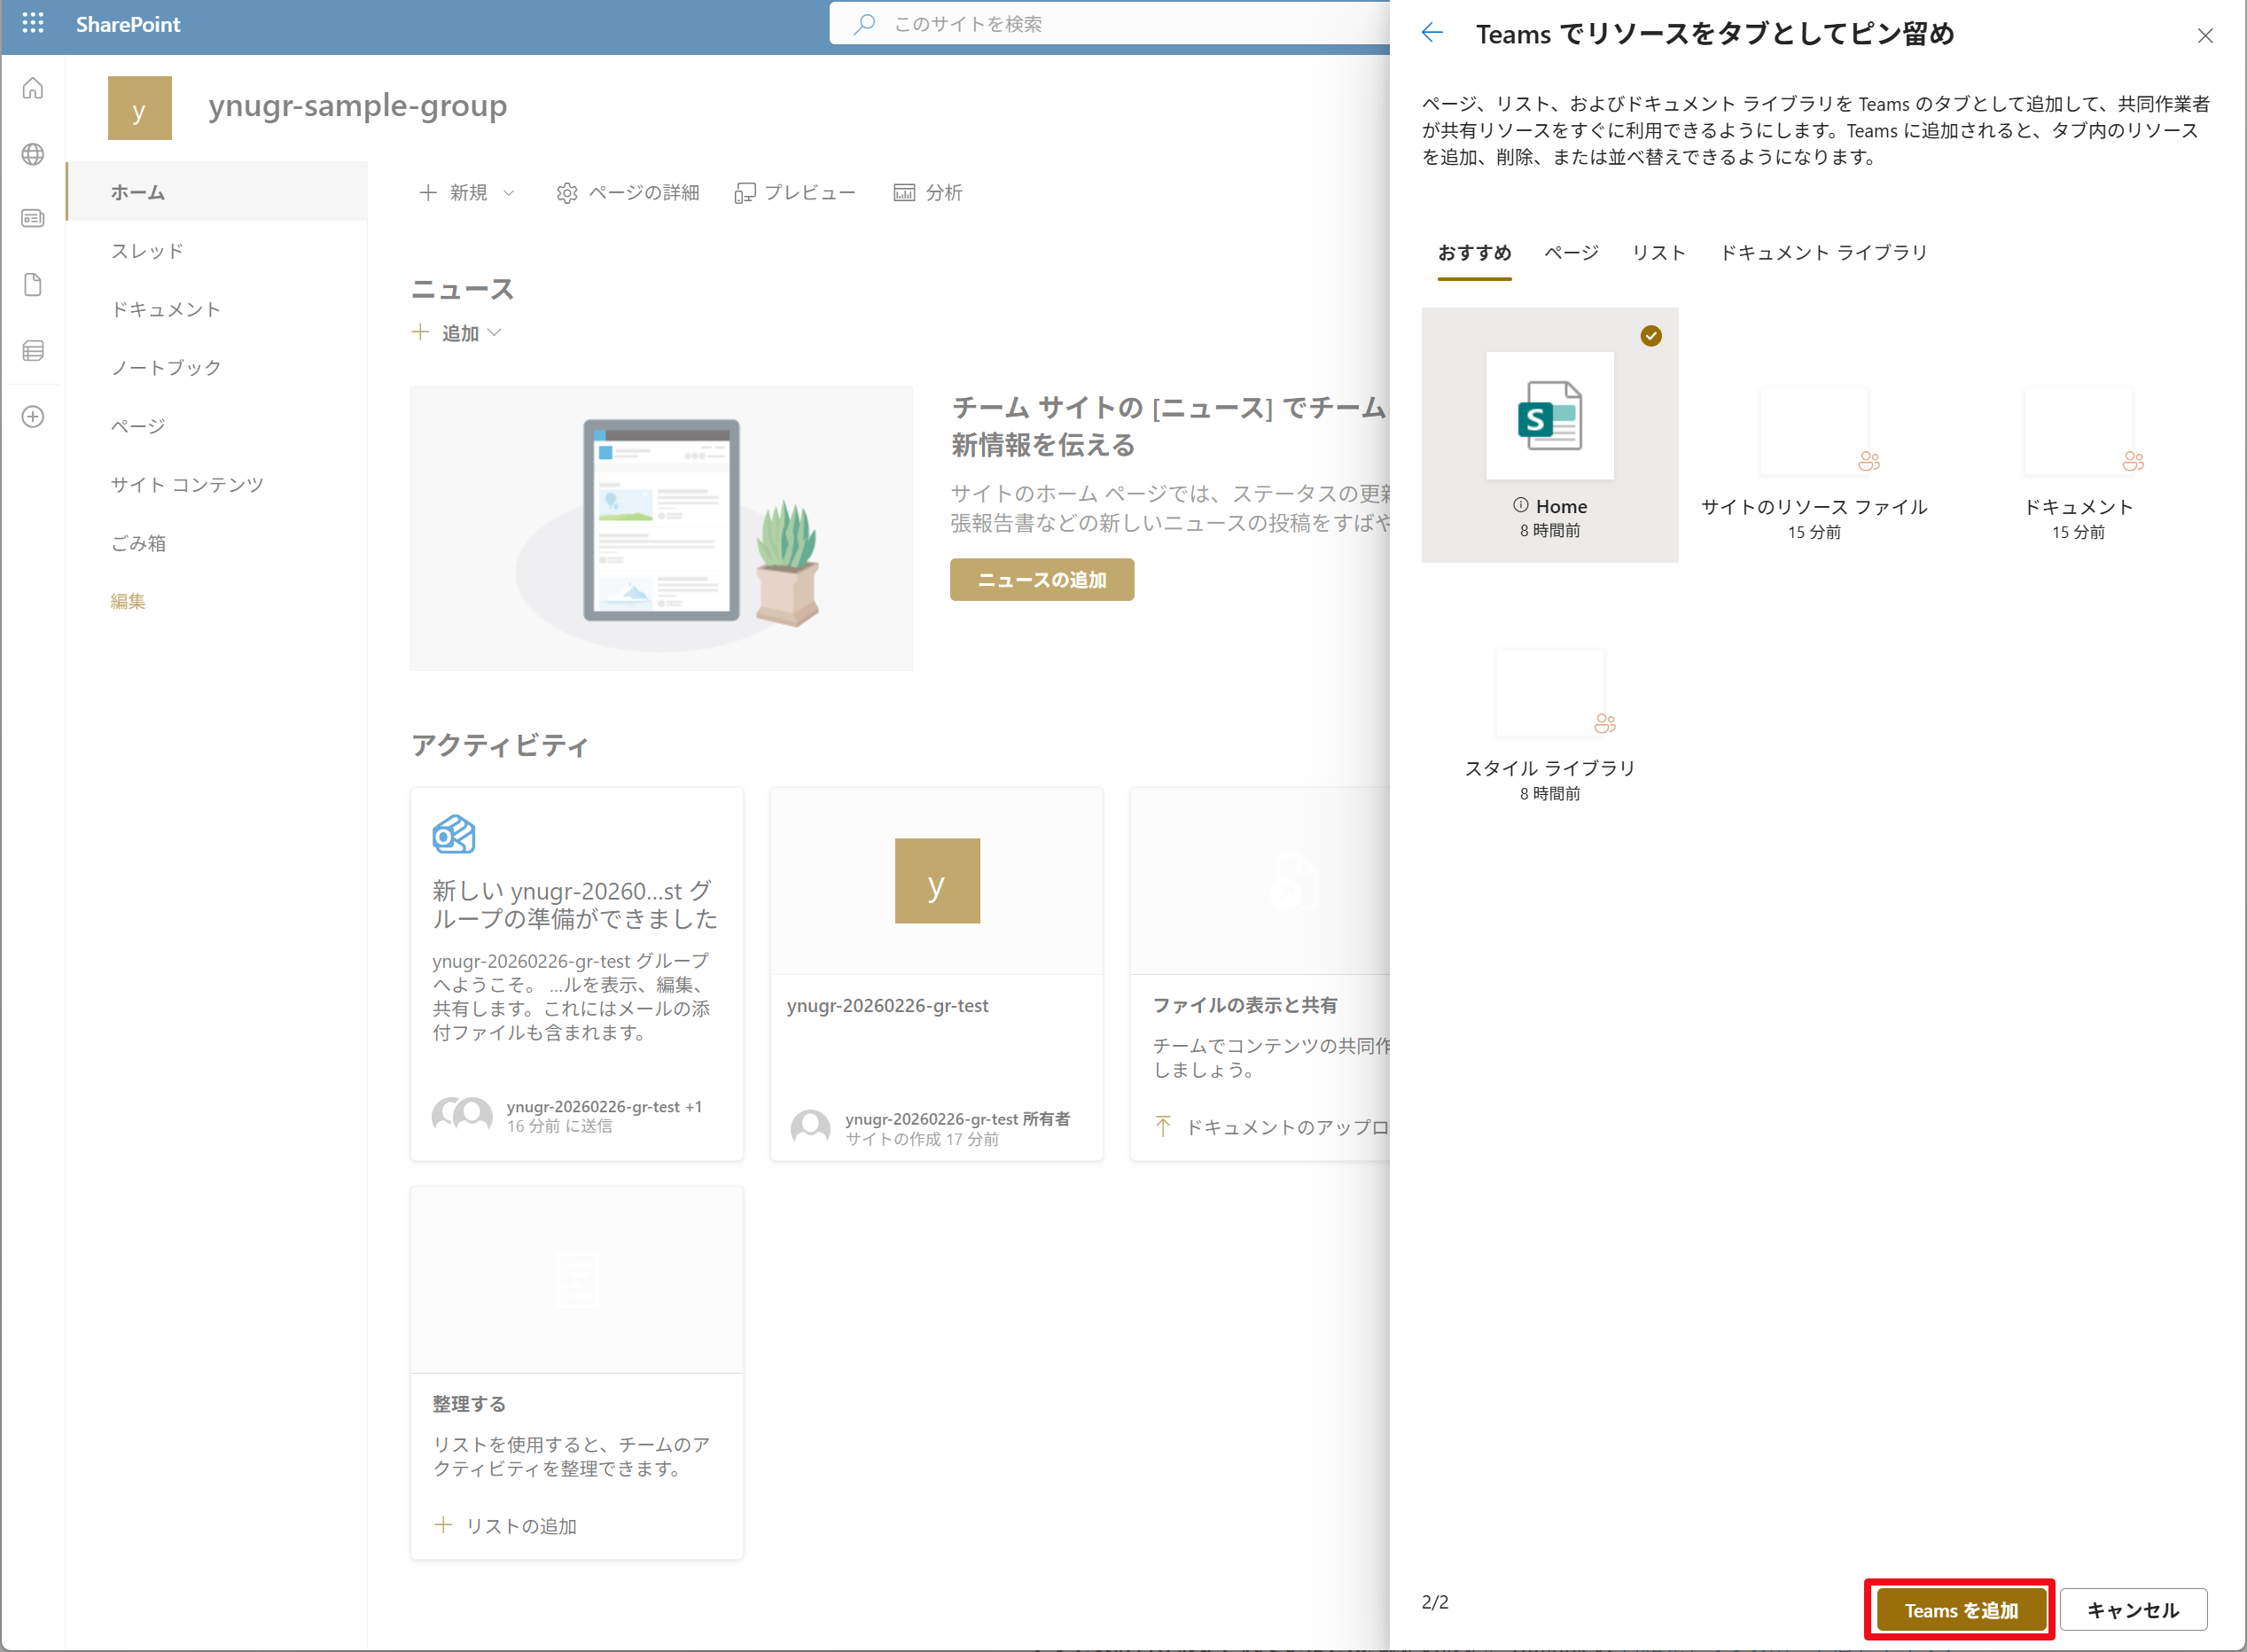2247x1652 pixels.
Task: Uncheck the selected Home page tile
Action: tap(1549, 435)
